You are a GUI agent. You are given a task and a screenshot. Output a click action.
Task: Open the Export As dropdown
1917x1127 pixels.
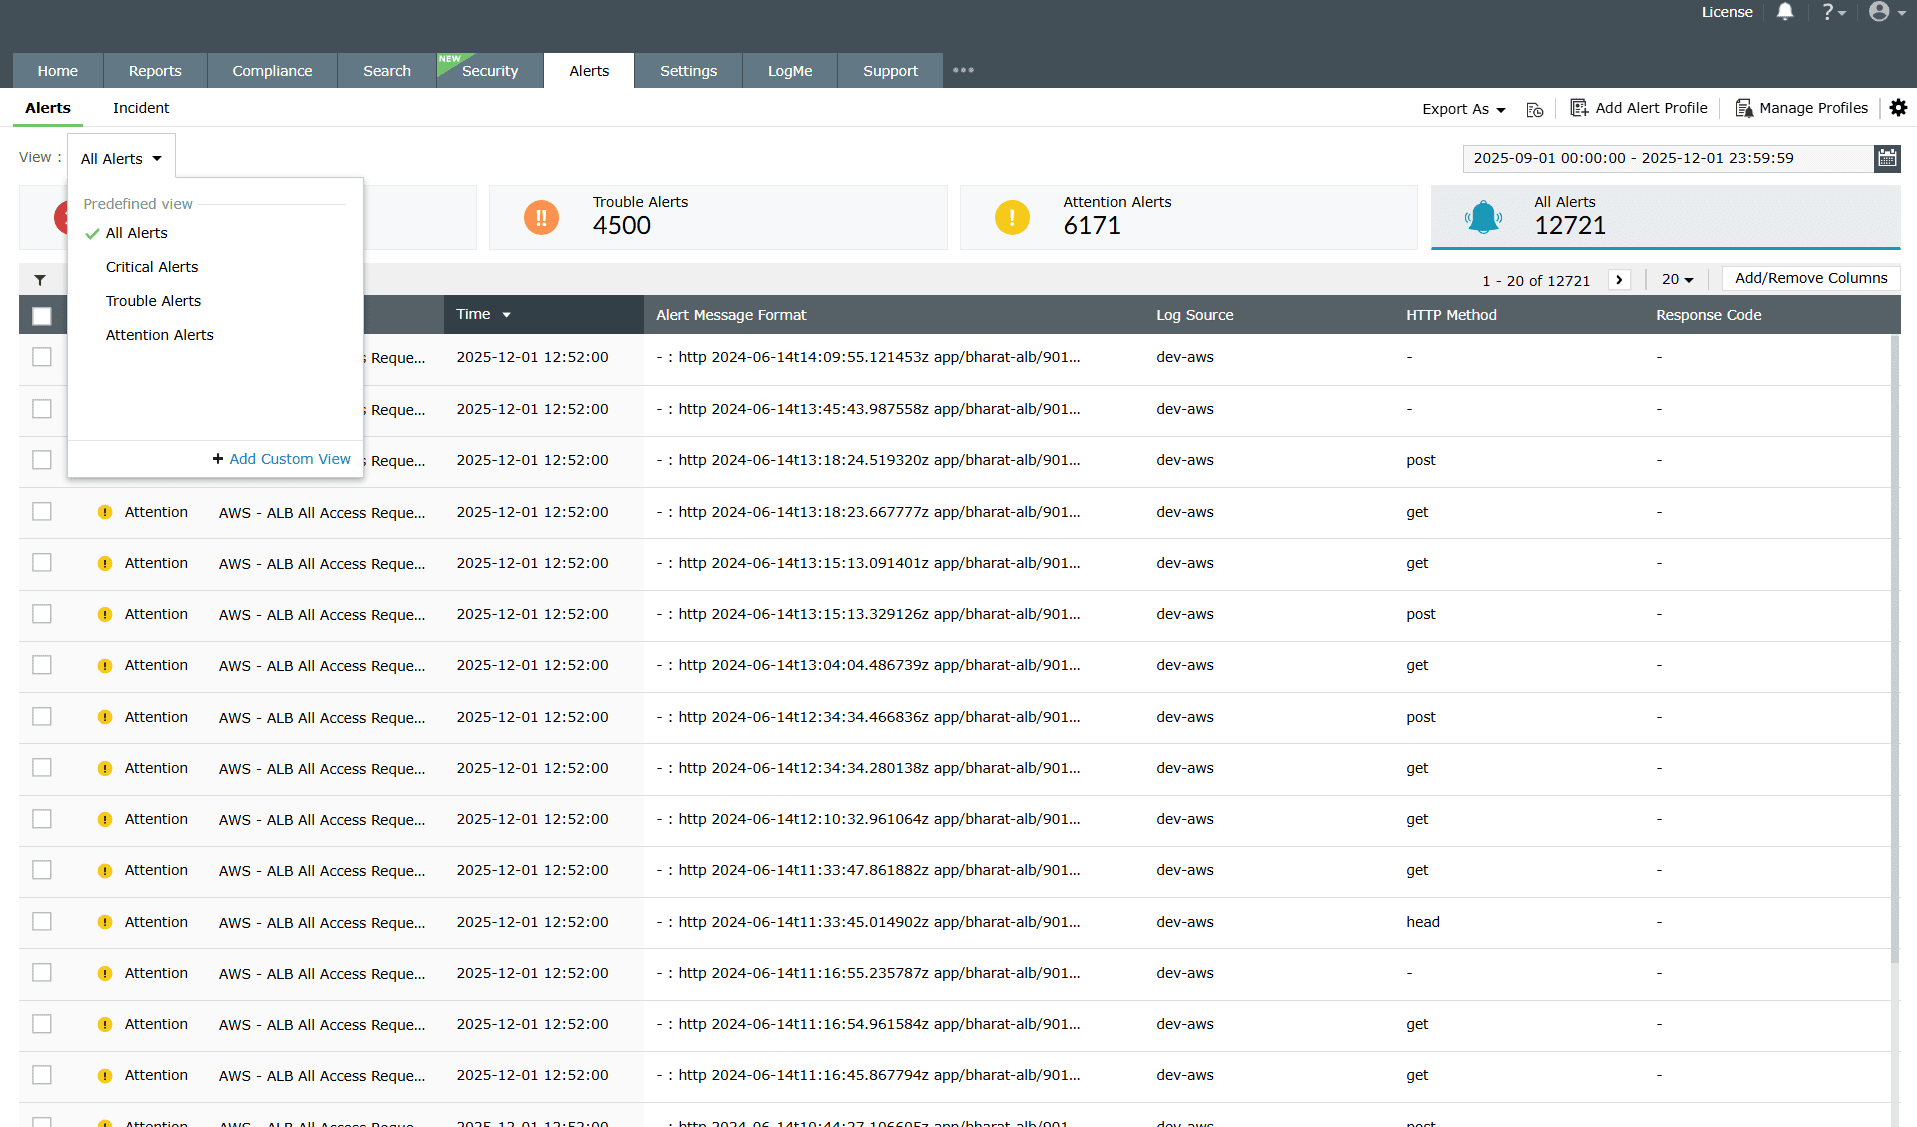click(1462, 108)
